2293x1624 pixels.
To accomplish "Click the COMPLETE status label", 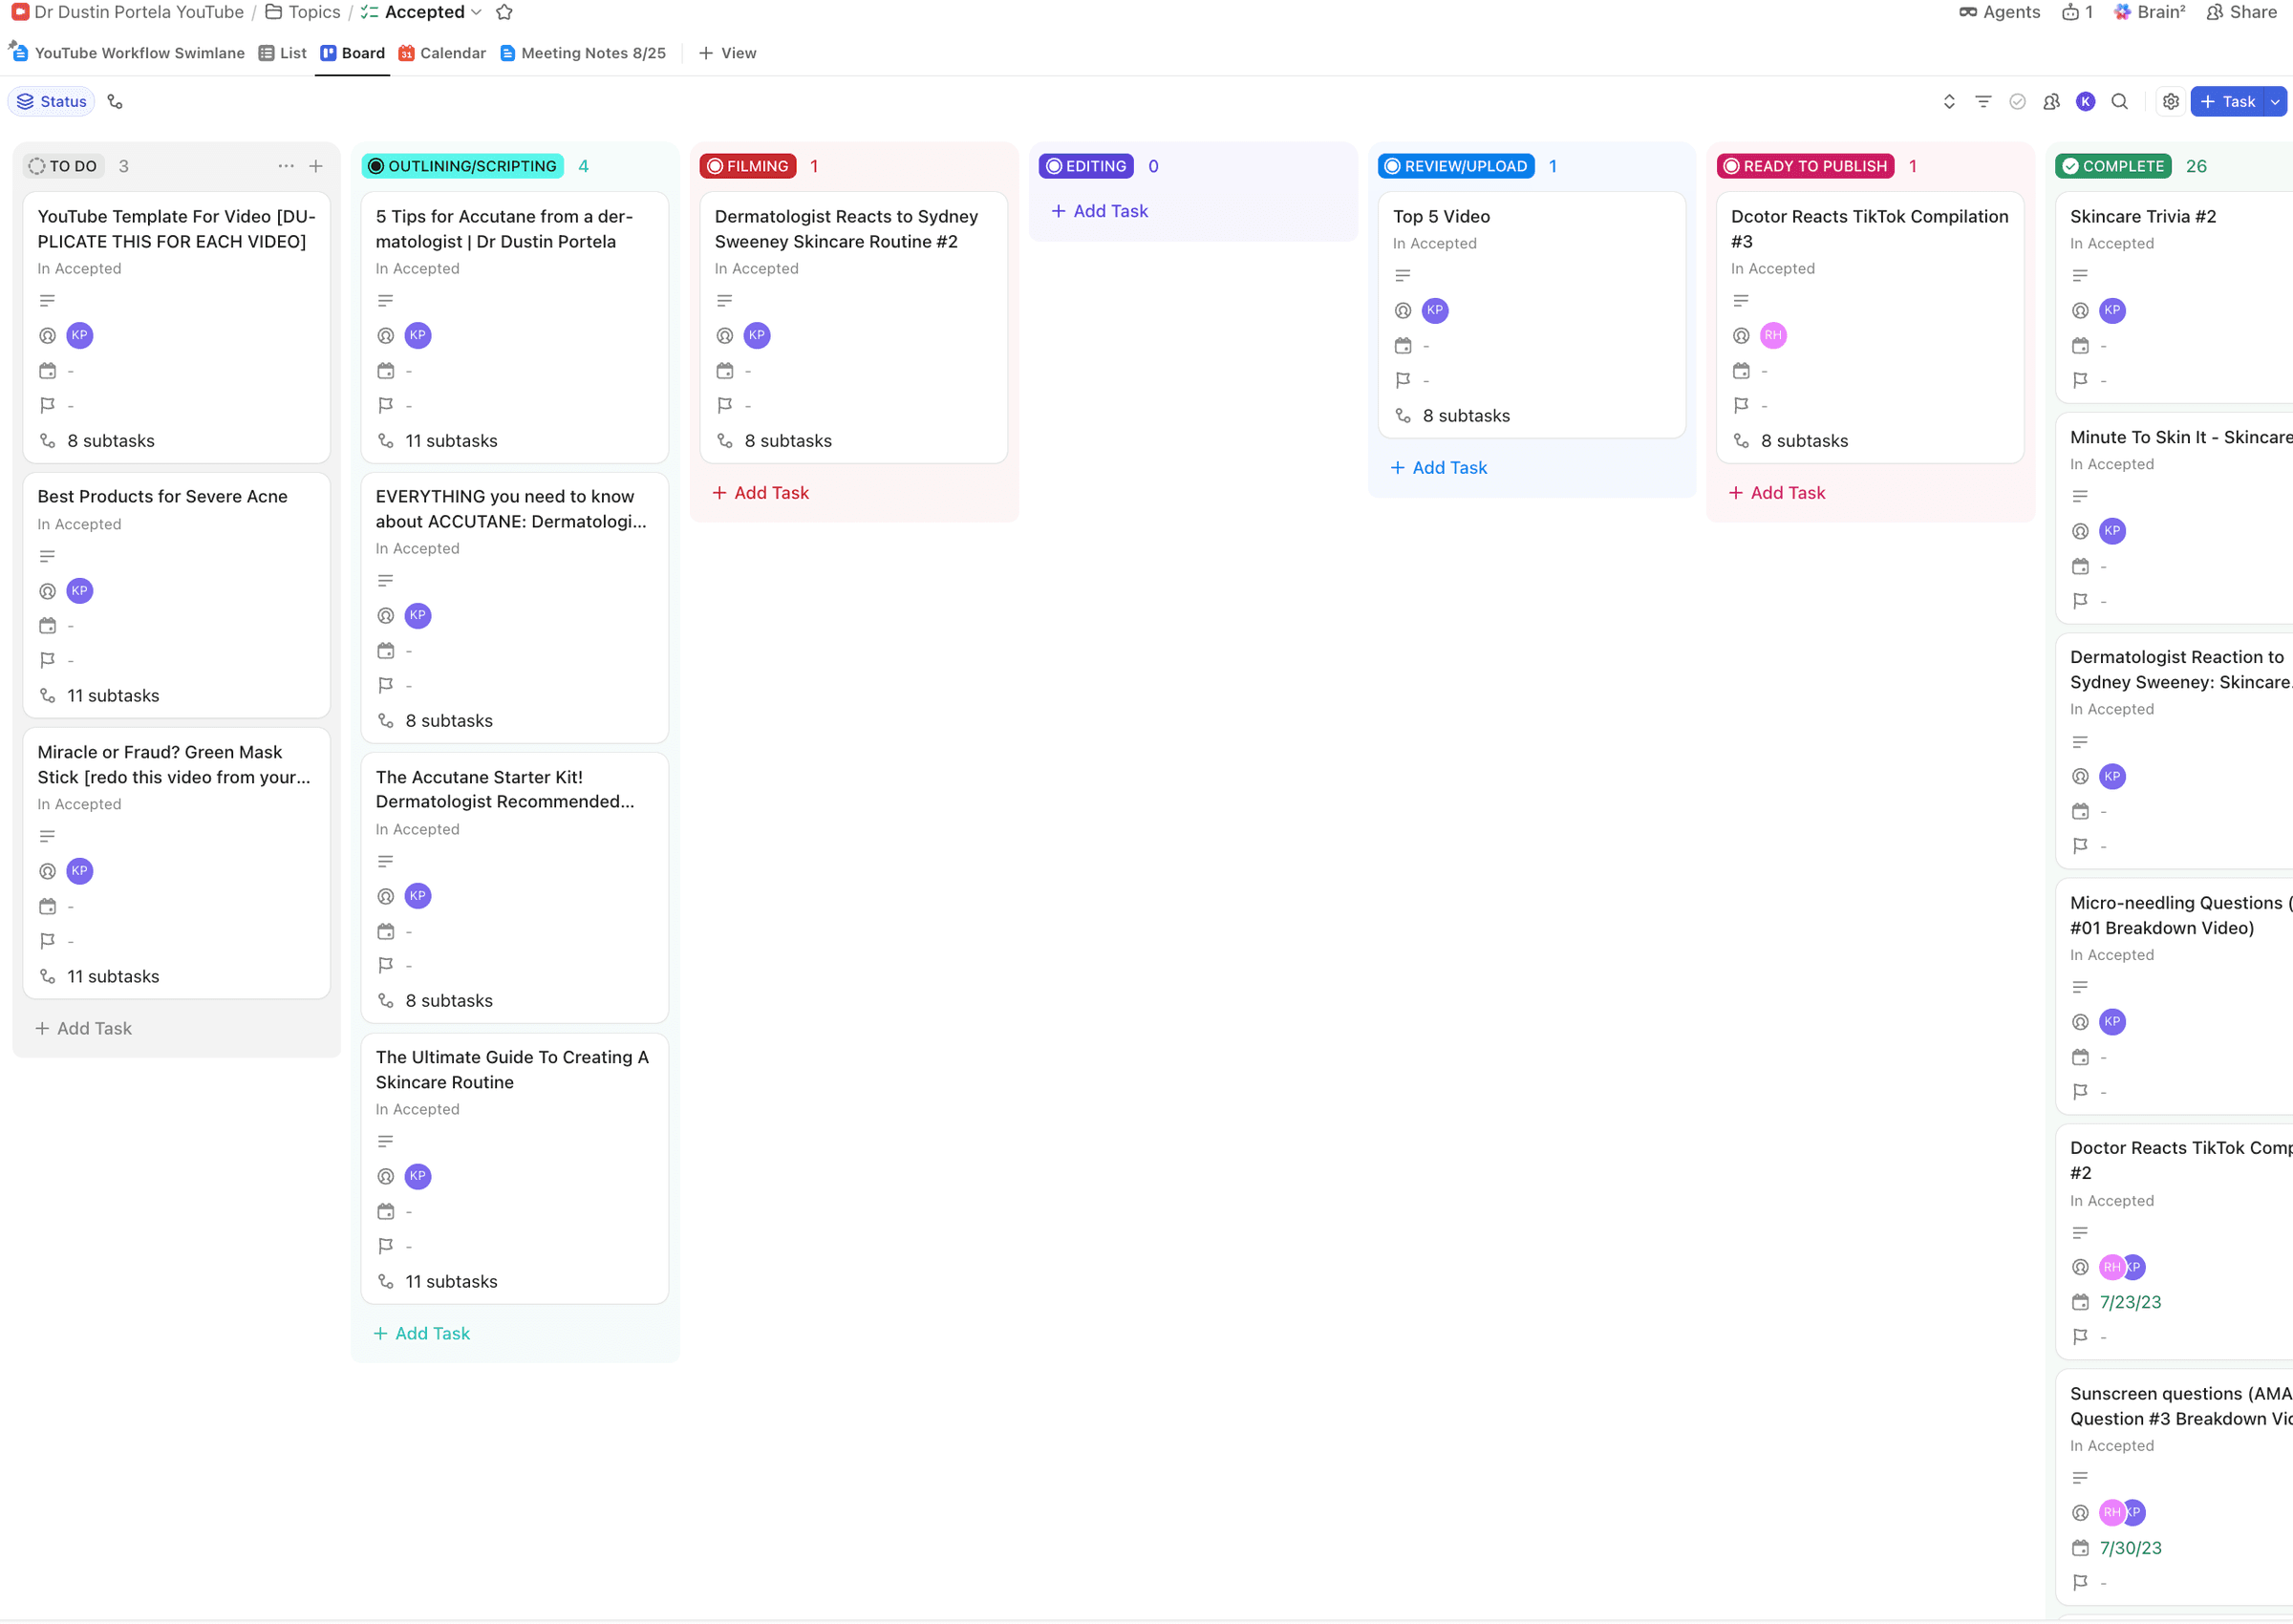I will click(x=2112, y=166).
